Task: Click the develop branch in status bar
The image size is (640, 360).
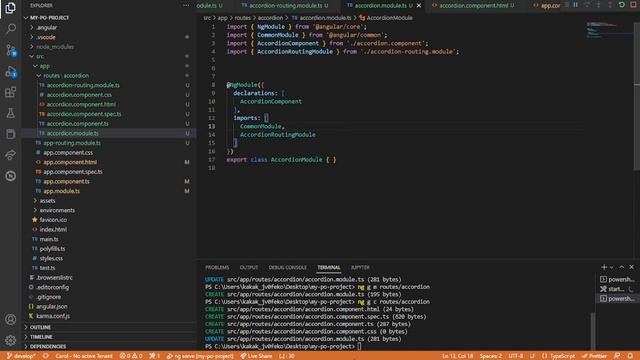Action: tap(21, 356)
